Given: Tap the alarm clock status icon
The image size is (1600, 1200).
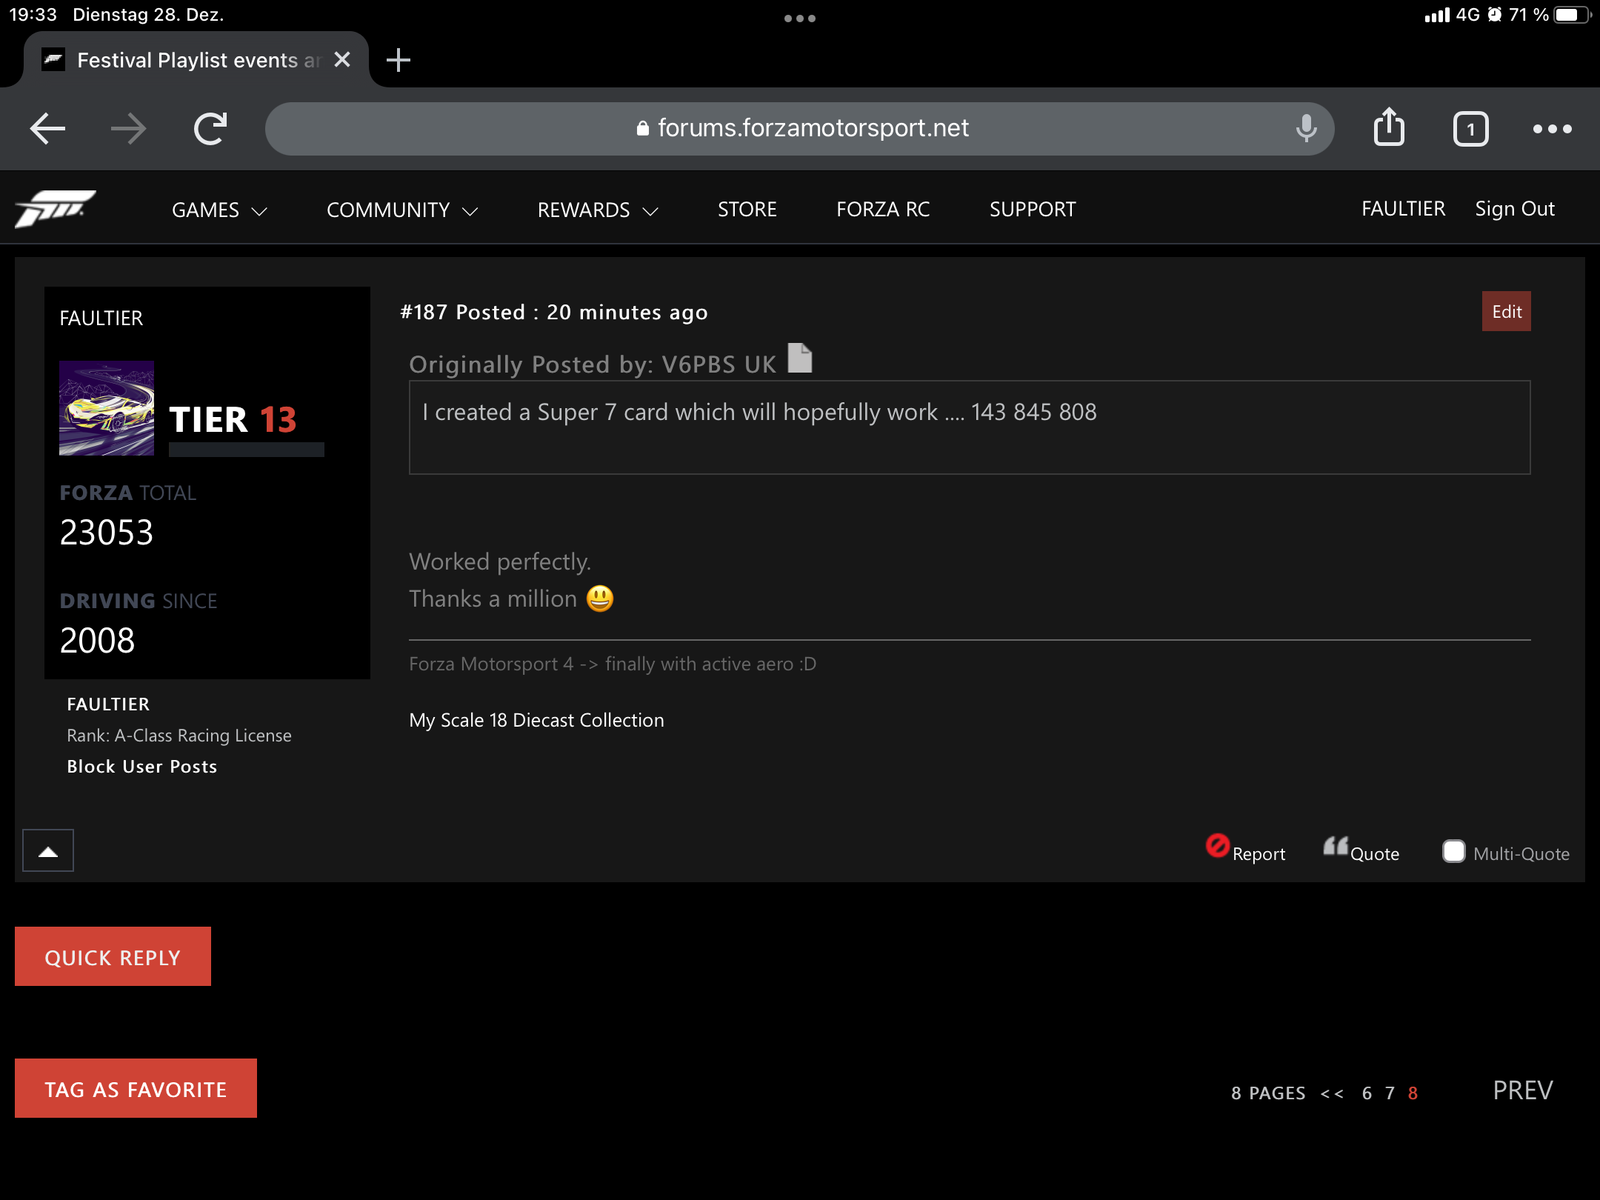Looking at the screenshot, I should click(x=1494, y=15).
